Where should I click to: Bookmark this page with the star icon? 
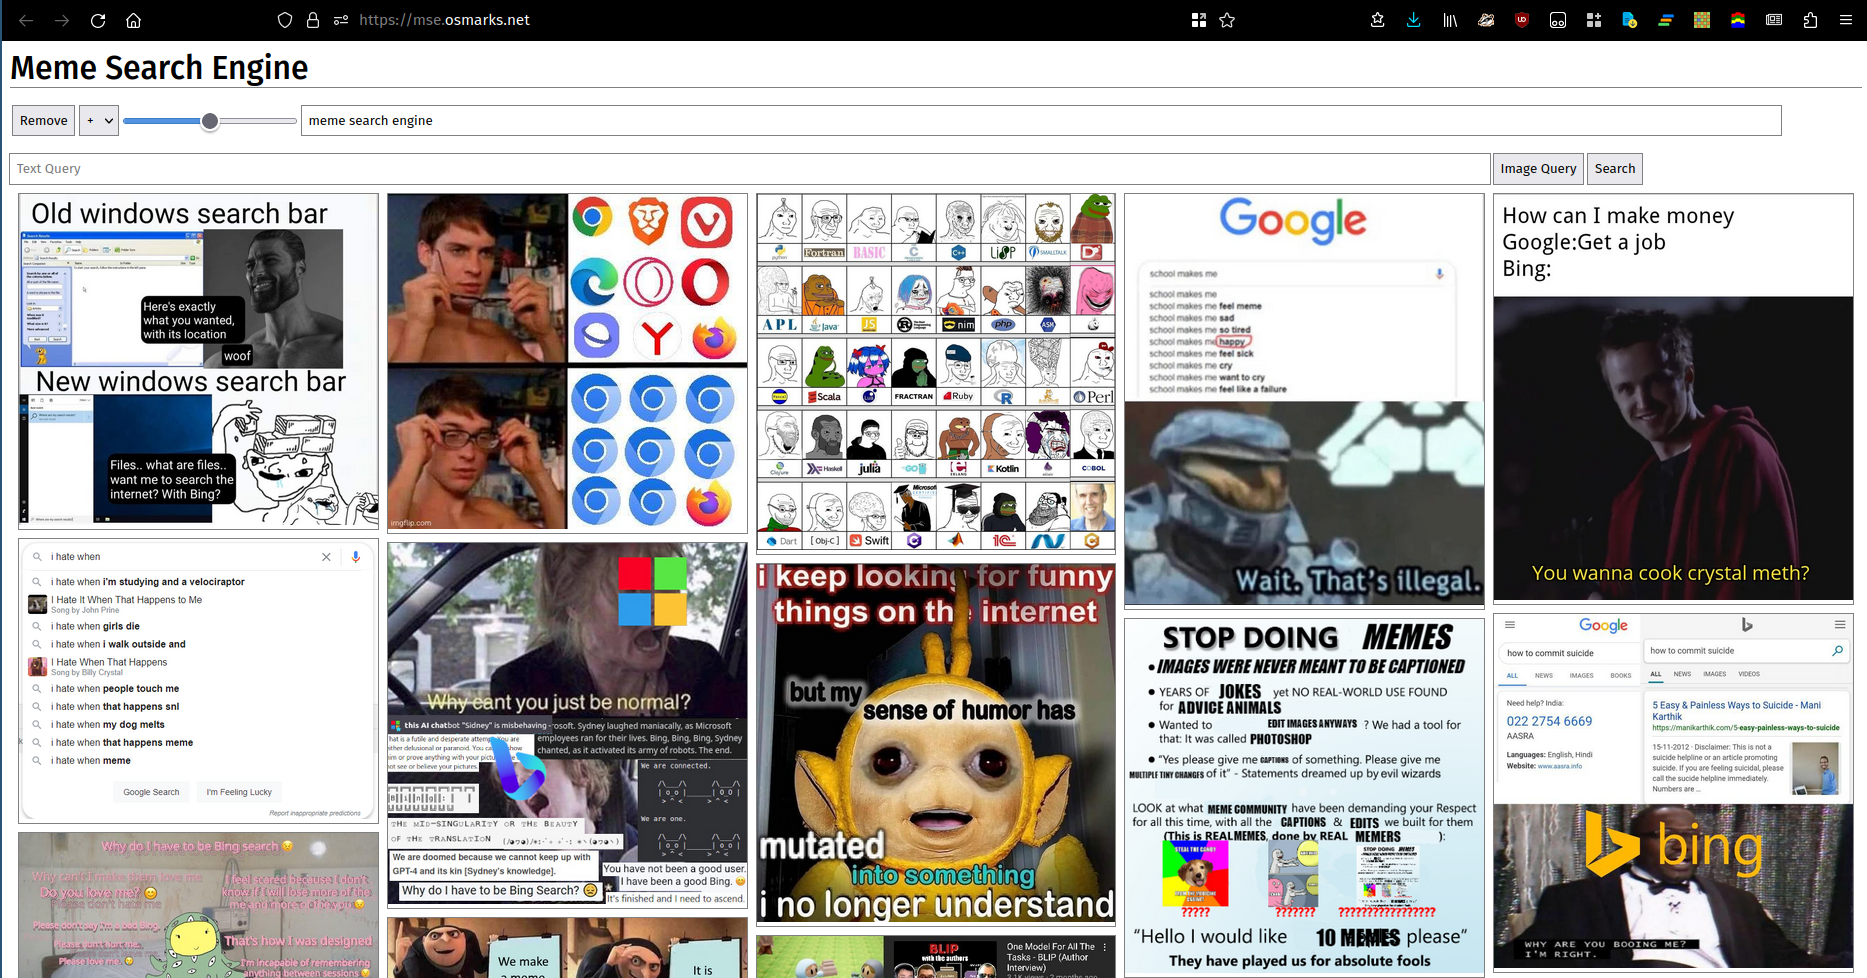point(1227,20)
